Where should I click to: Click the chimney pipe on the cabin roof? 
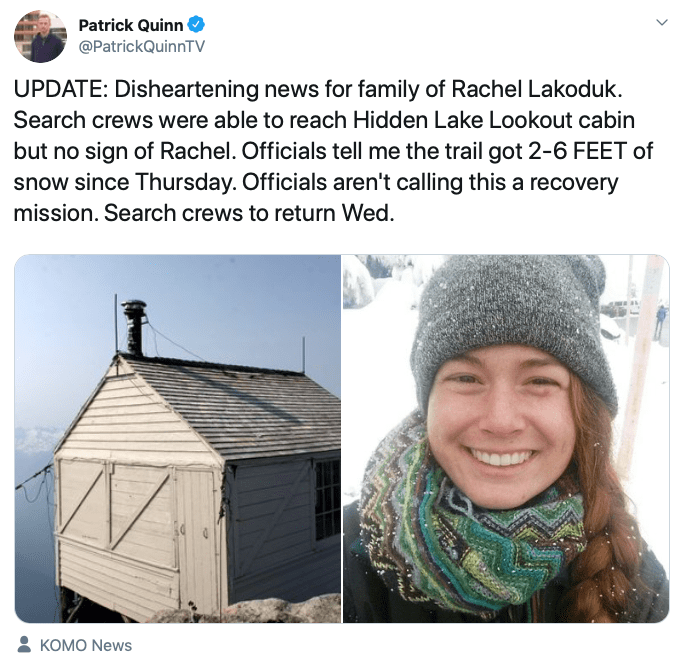tap(134, 328)
